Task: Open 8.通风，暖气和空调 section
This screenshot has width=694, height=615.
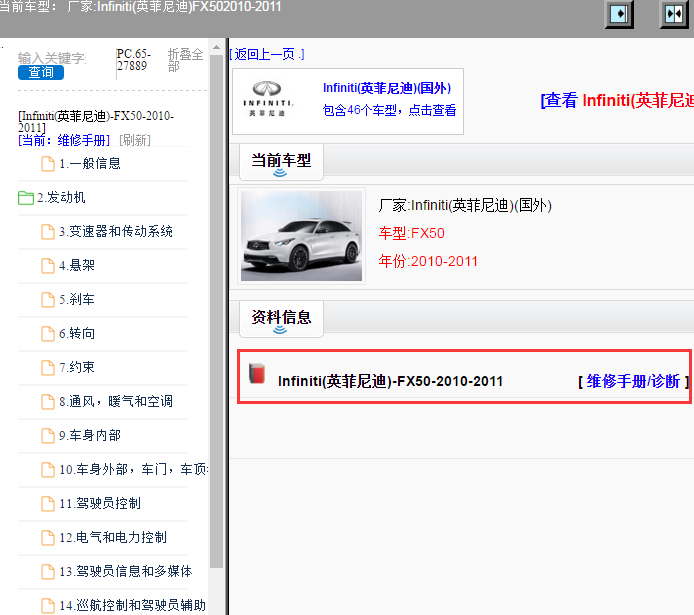Action: [x=116, y=401]
